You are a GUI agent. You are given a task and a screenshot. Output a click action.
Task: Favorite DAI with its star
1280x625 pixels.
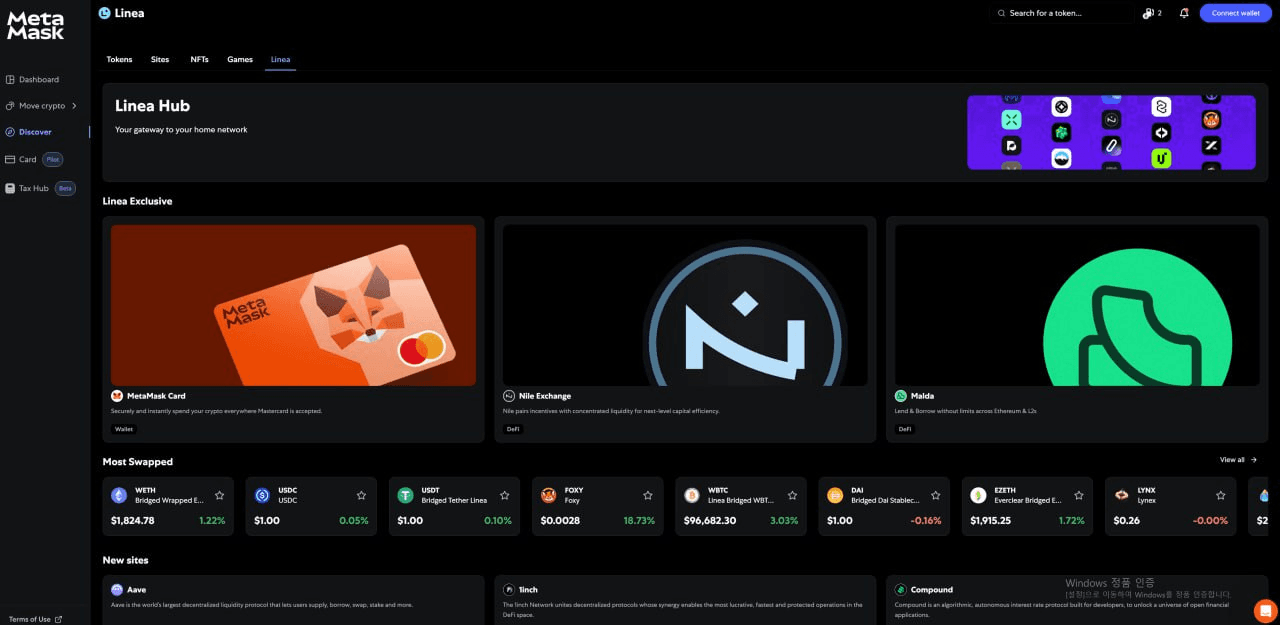[x=935, y=495]
